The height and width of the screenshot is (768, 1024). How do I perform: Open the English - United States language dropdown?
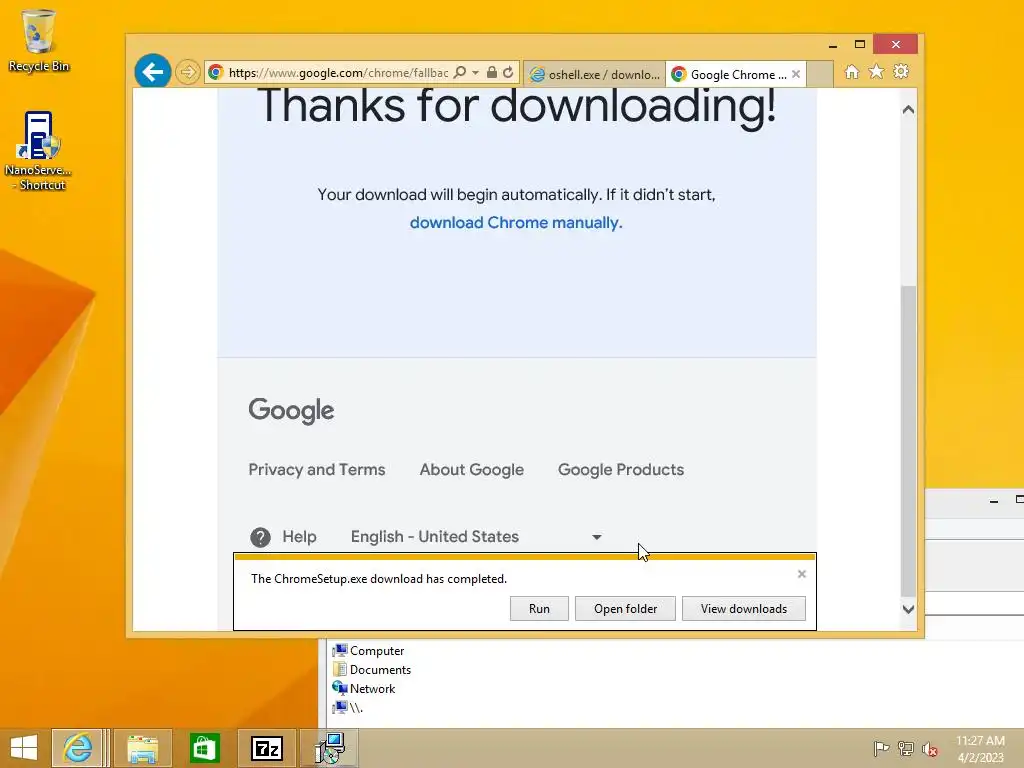[x=476, y=537]
